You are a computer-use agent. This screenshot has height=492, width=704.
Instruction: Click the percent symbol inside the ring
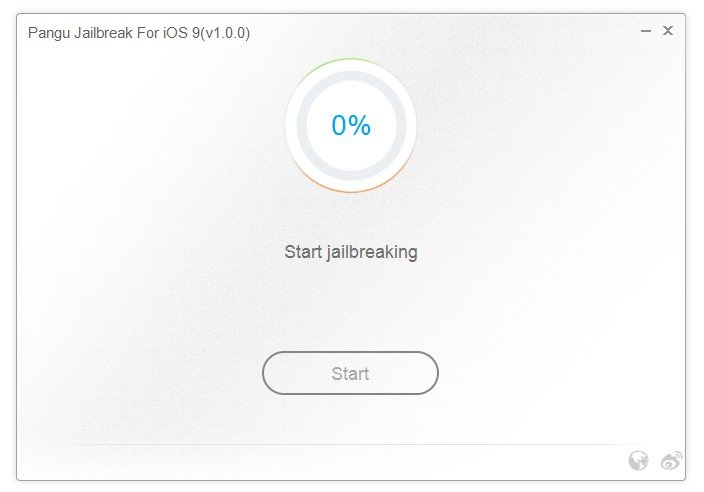coord(360,125)
